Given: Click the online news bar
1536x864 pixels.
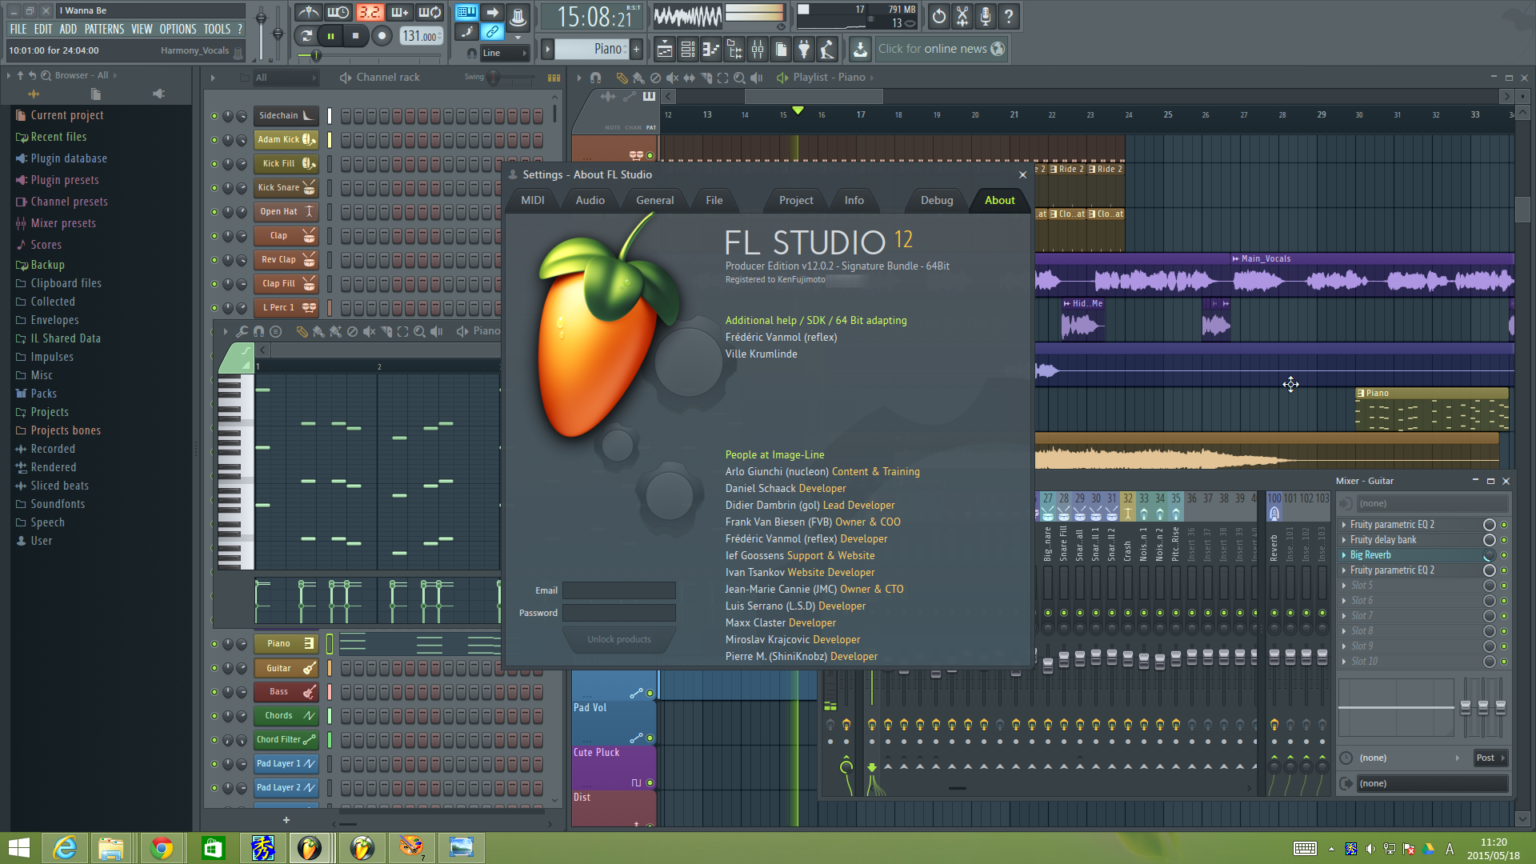Looking at the screenshot, I should pos(941,49).
